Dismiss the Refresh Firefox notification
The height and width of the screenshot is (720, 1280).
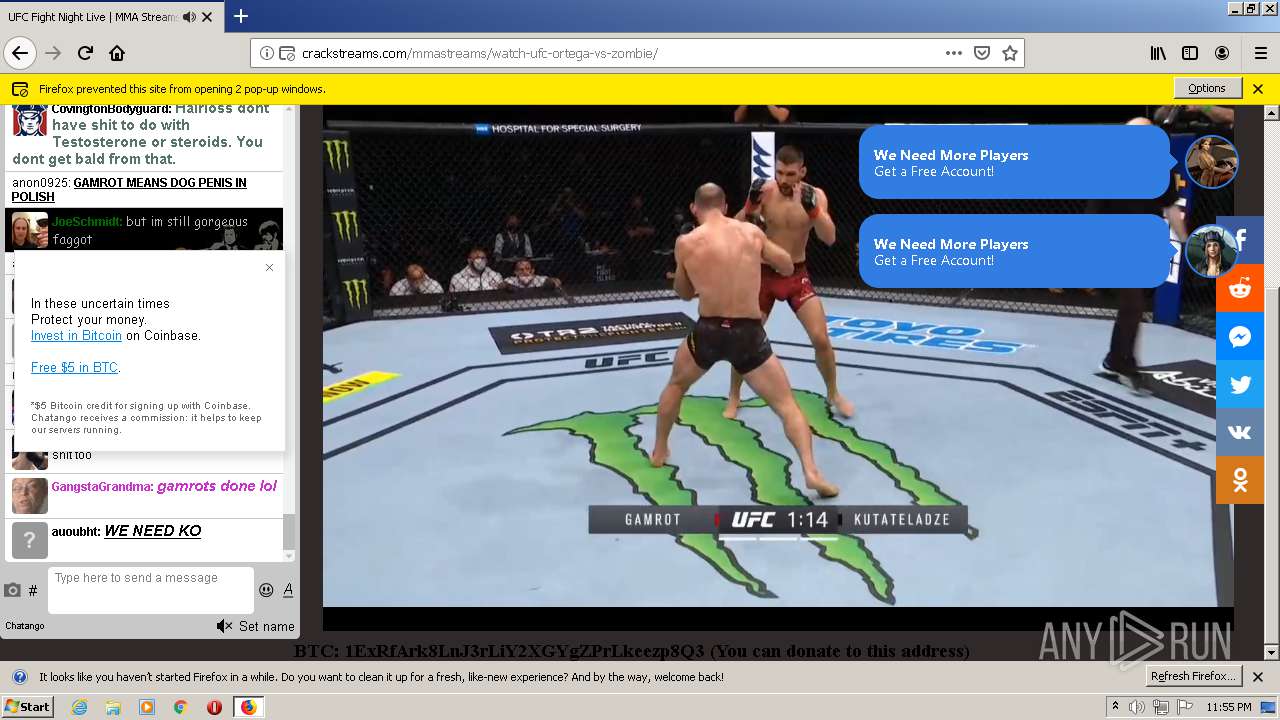click(x=1258, y=677)
